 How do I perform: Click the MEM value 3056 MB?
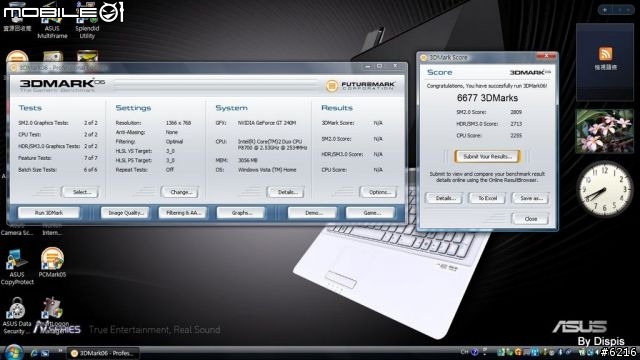[248, 160]
